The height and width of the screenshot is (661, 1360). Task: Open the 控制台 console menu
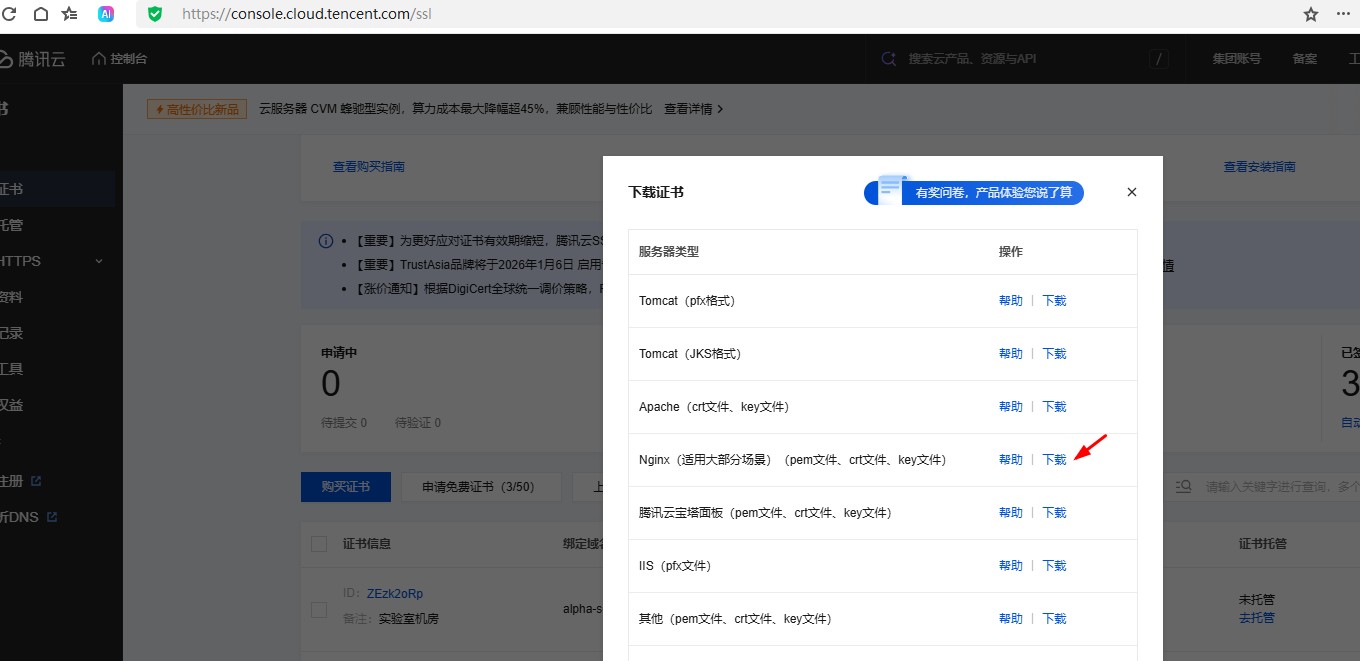point(120,59)
